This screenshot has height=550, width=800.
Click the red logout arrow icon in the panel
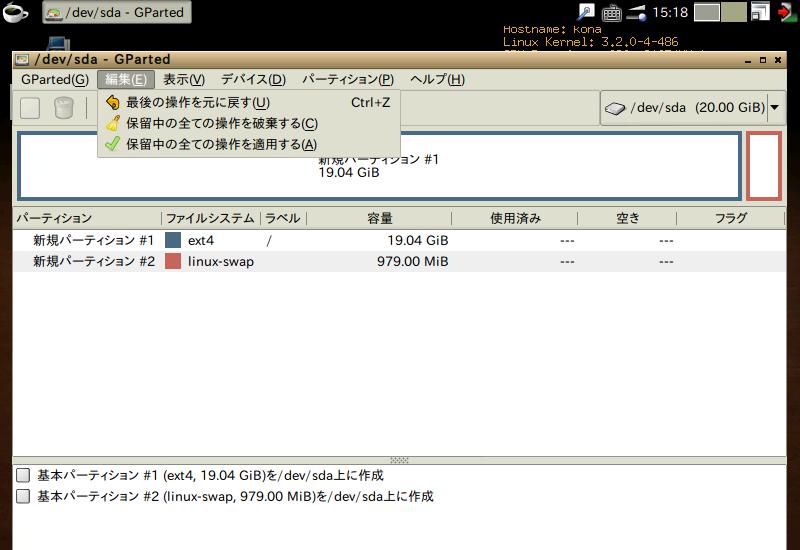pyautogui.click(x=786, y=12)
